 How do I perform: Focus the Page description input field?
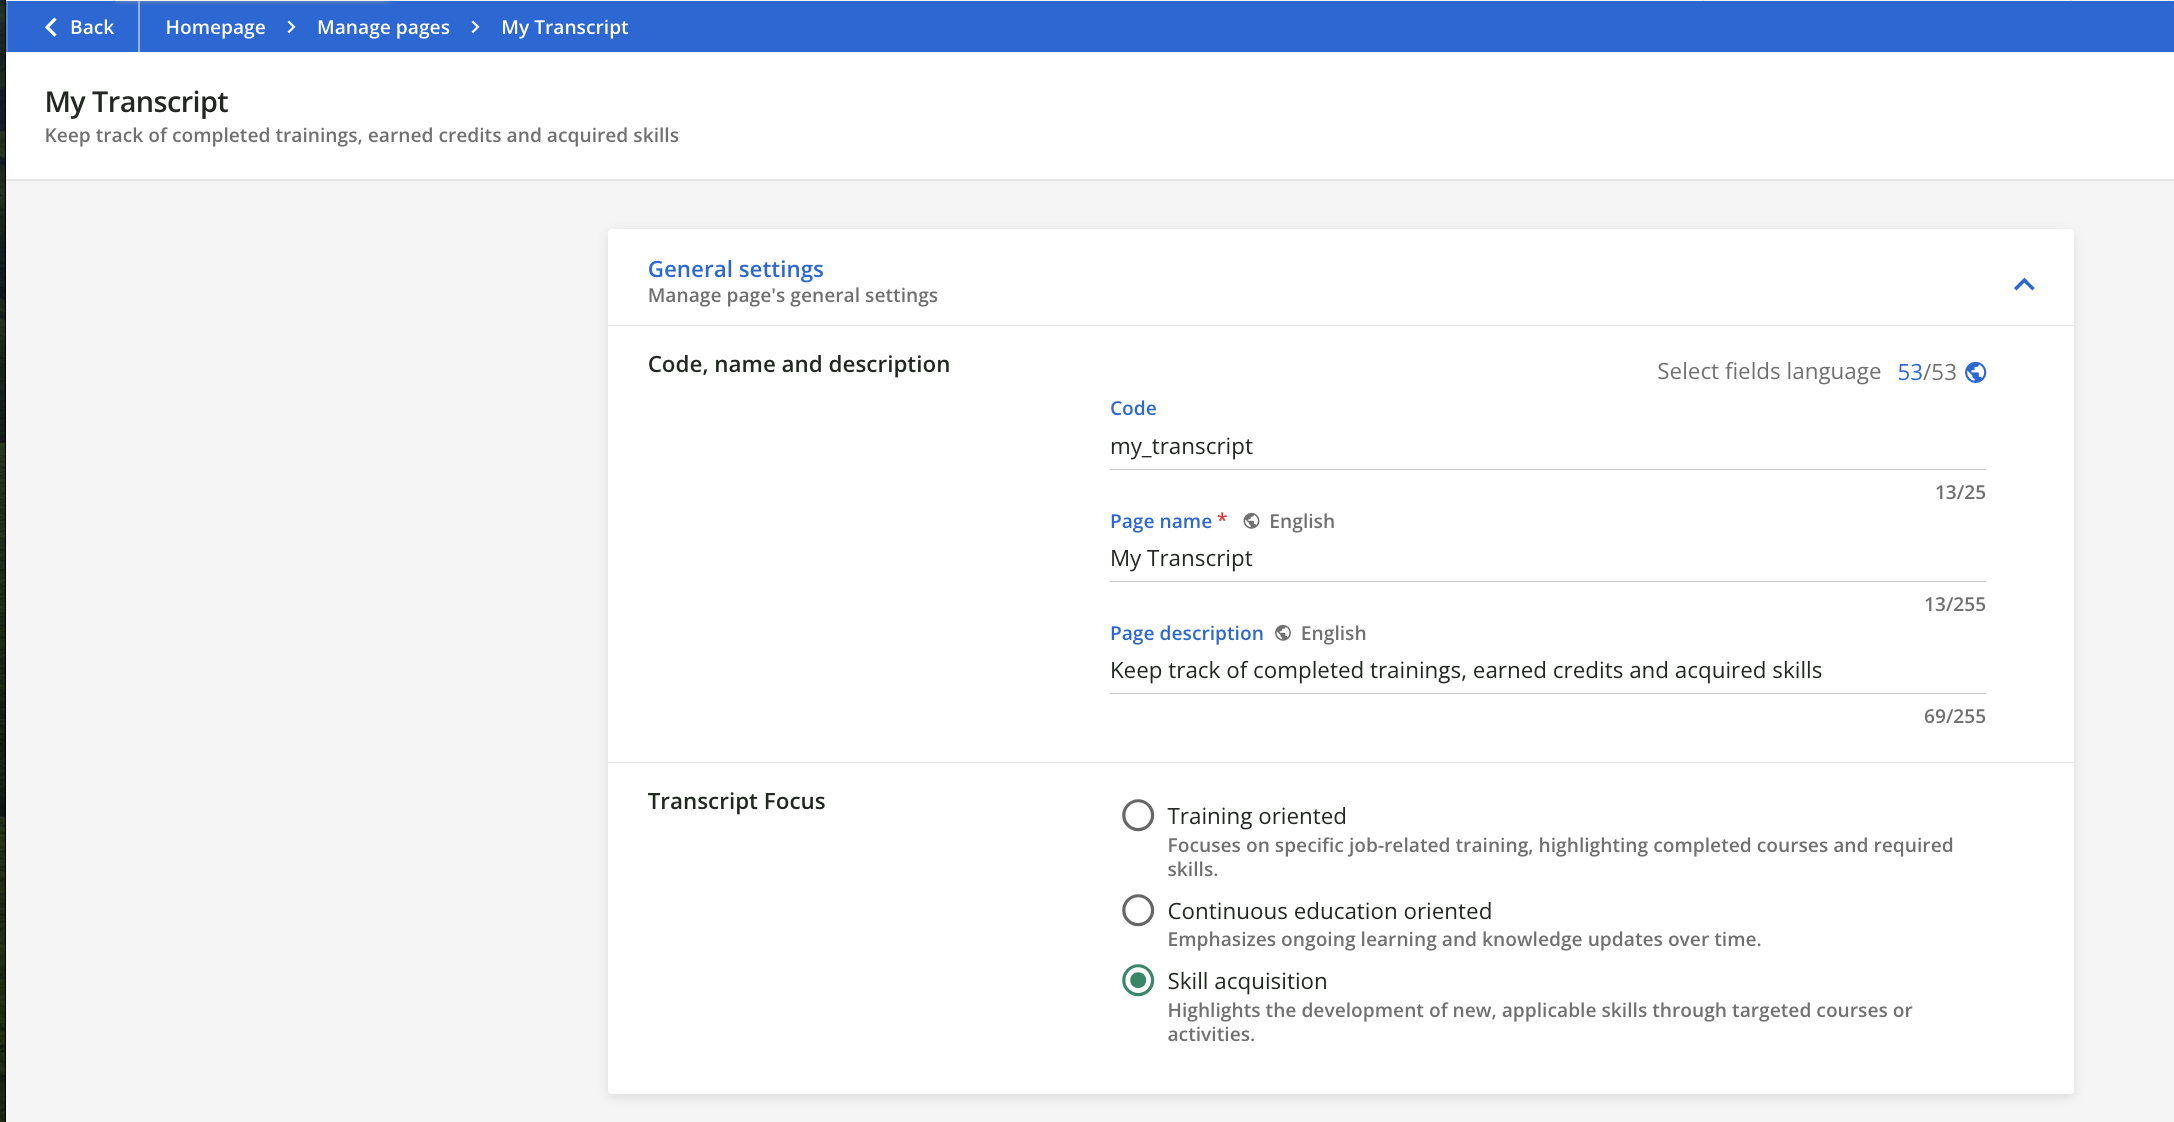click(1547, 670)
